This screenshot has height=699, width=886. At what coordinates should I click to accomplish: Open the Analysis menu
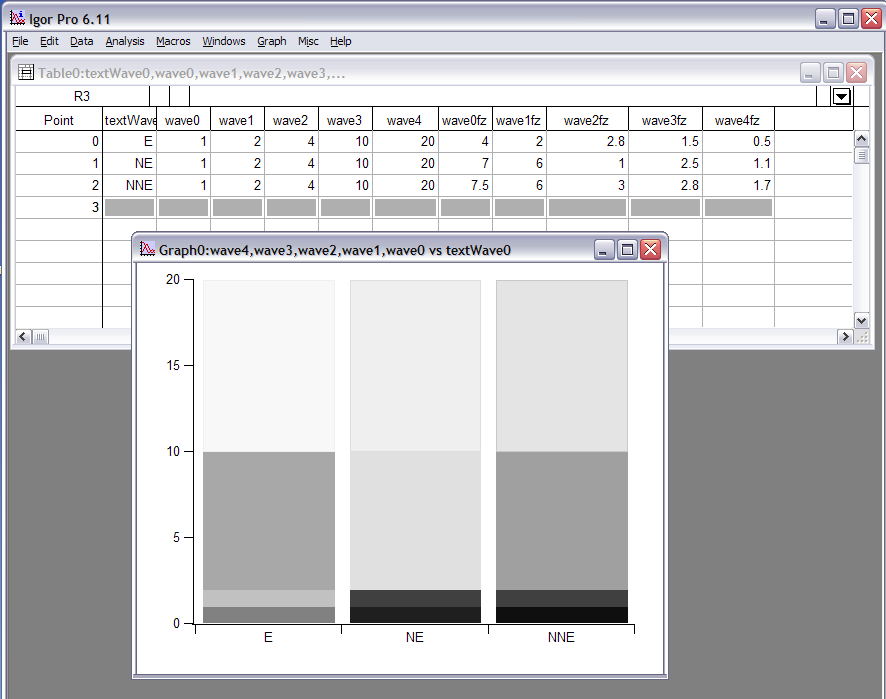click(x=125, y=41)
